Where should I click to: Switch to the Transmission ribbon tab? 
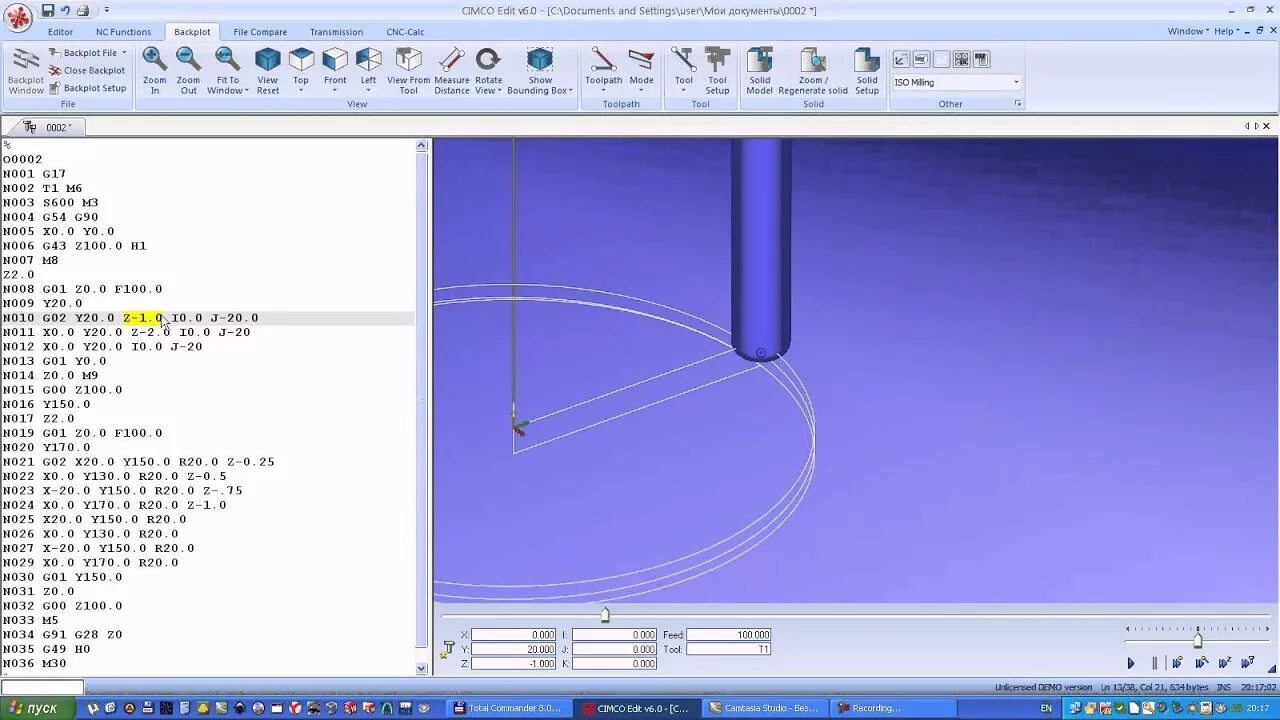pos(336,32)
